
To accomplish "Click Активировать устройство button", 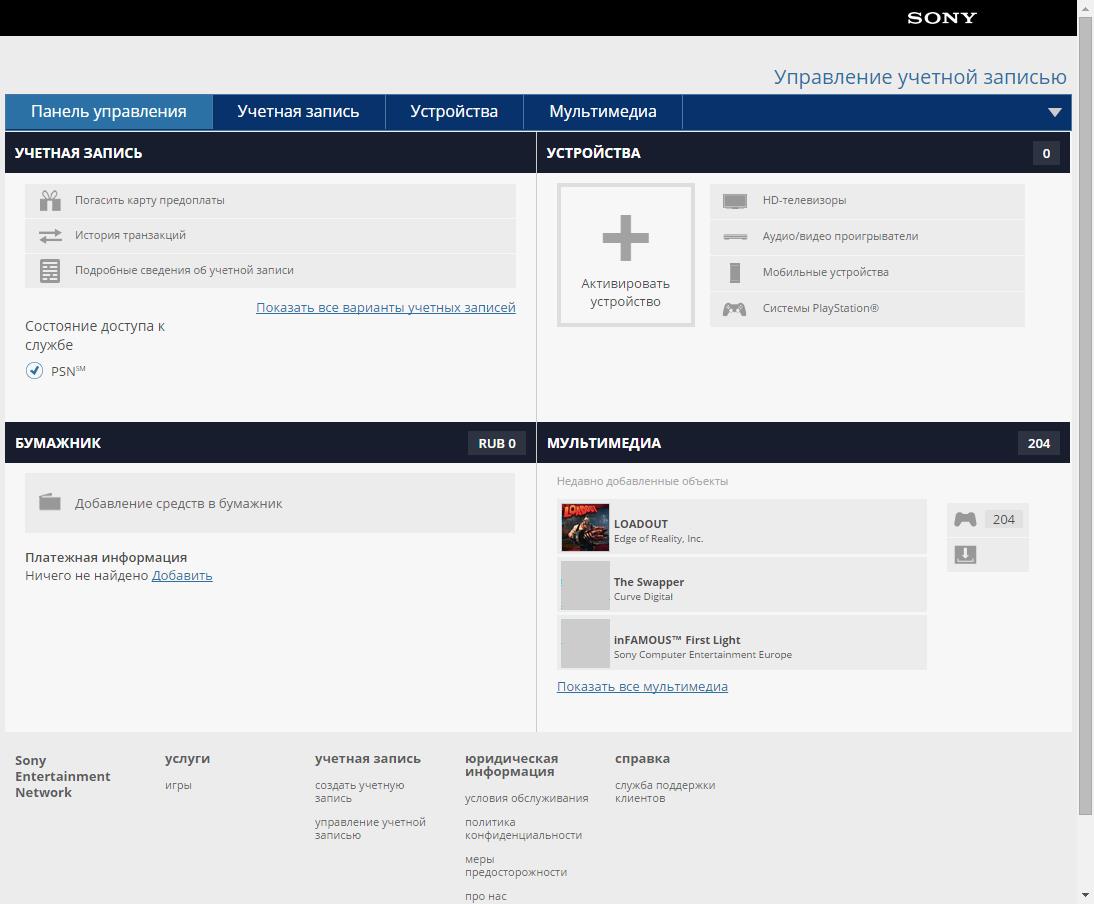I will [626, 255].
